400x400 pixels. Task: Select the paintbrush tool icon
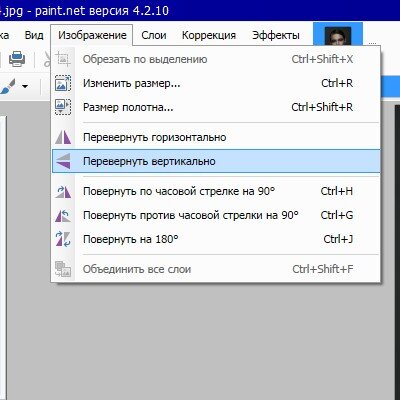(8, 86)
